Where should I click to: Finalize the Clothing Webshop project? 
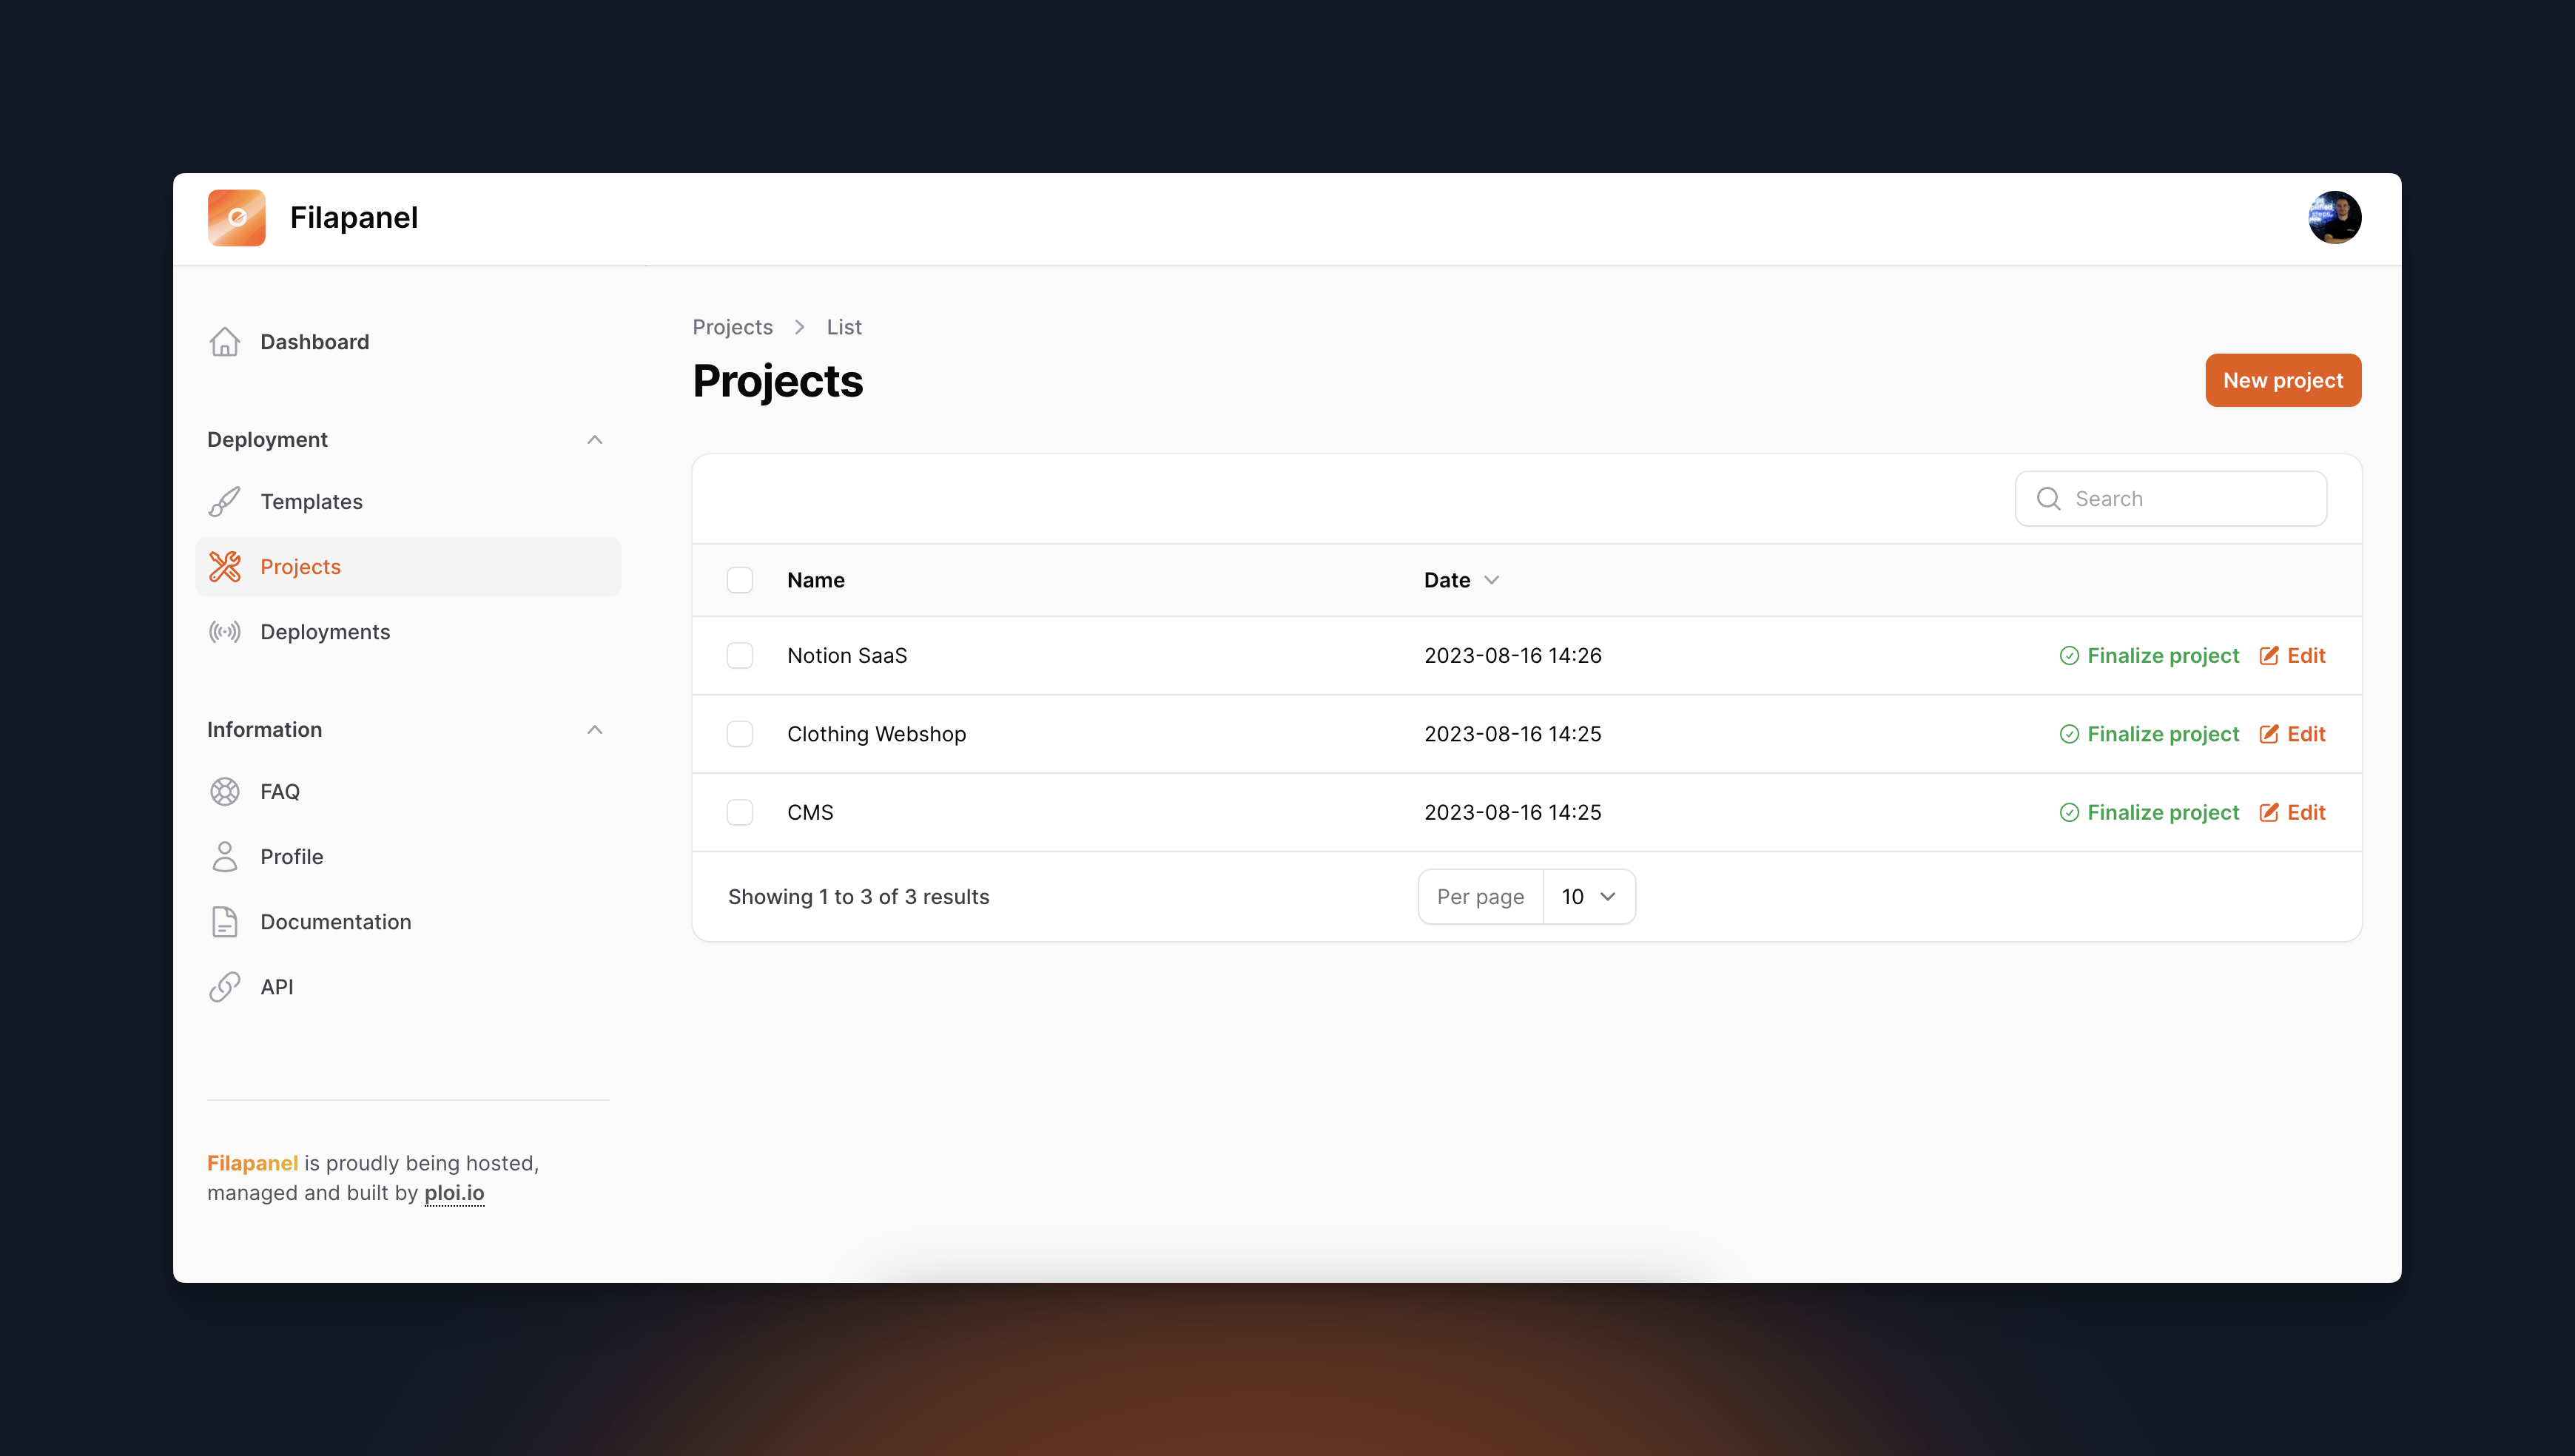click(2149, 734)
